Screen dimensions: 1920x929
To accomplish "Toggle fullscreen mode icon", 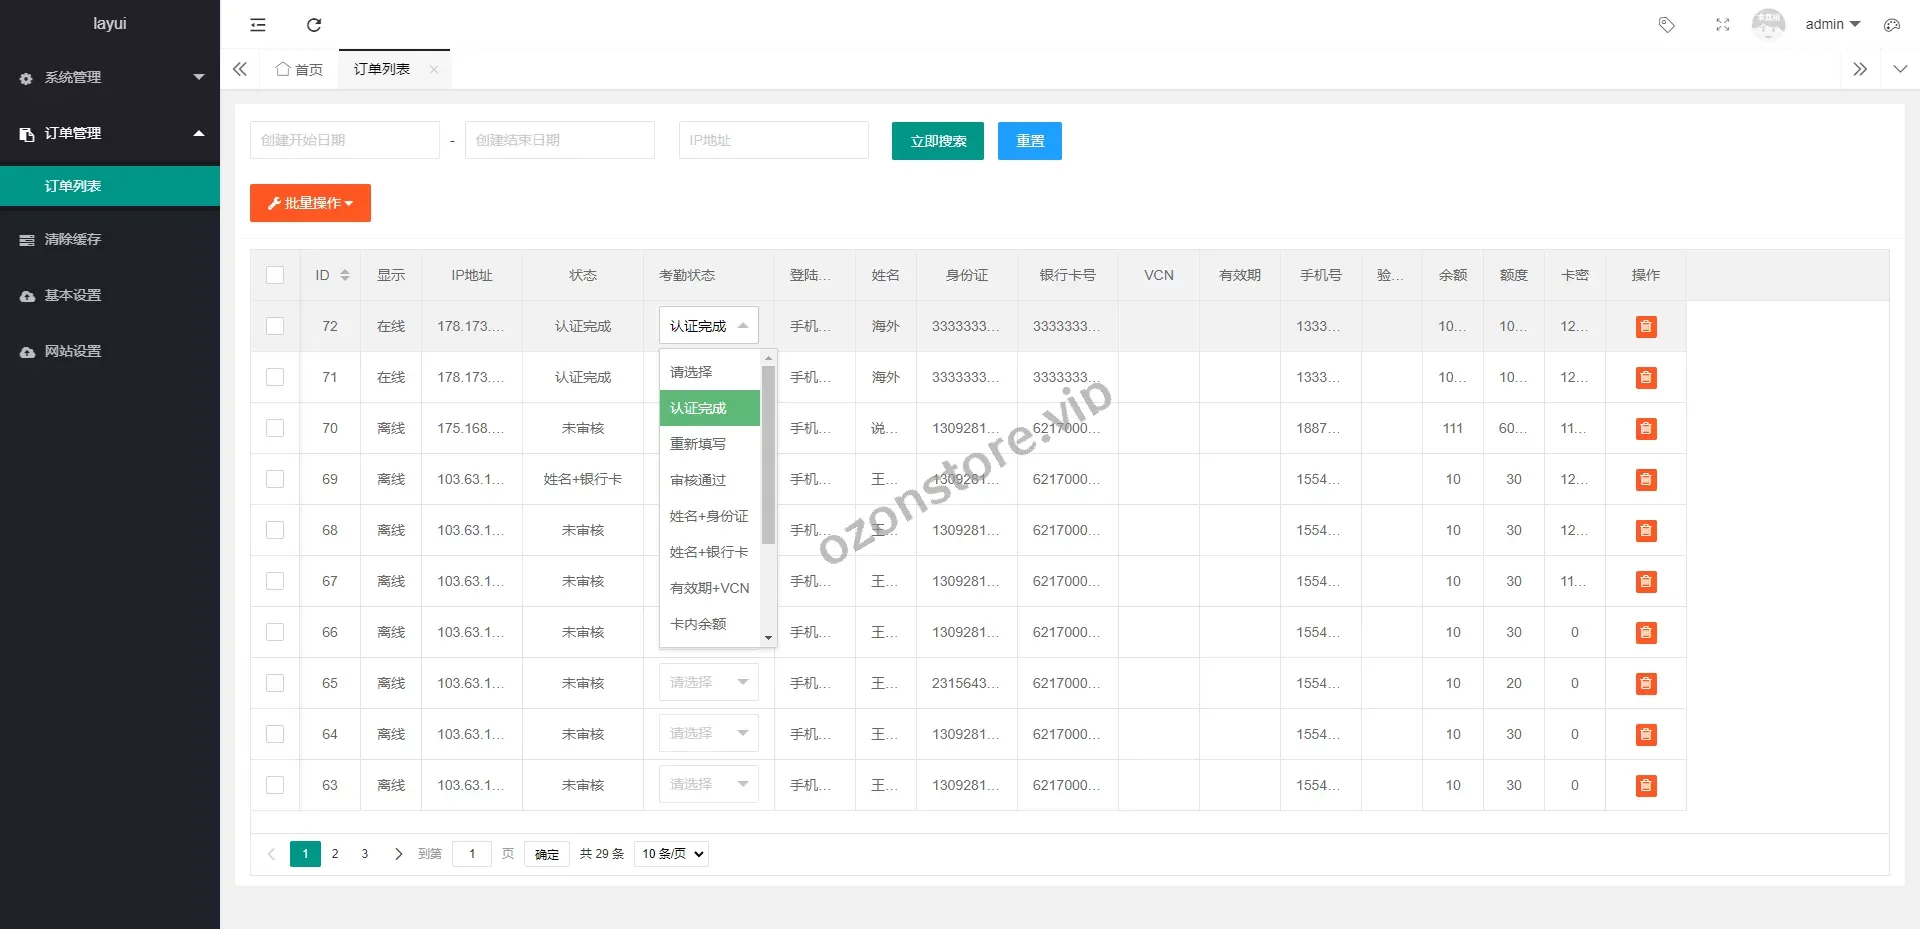I will [1722, 25].
